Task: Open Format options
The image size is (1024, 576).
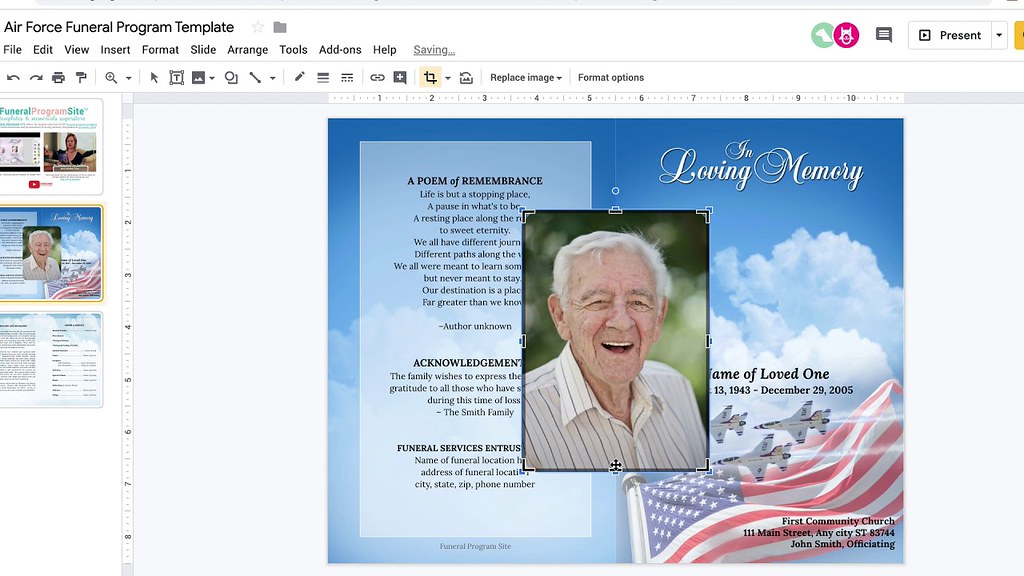Action: [x=611, y=78]
